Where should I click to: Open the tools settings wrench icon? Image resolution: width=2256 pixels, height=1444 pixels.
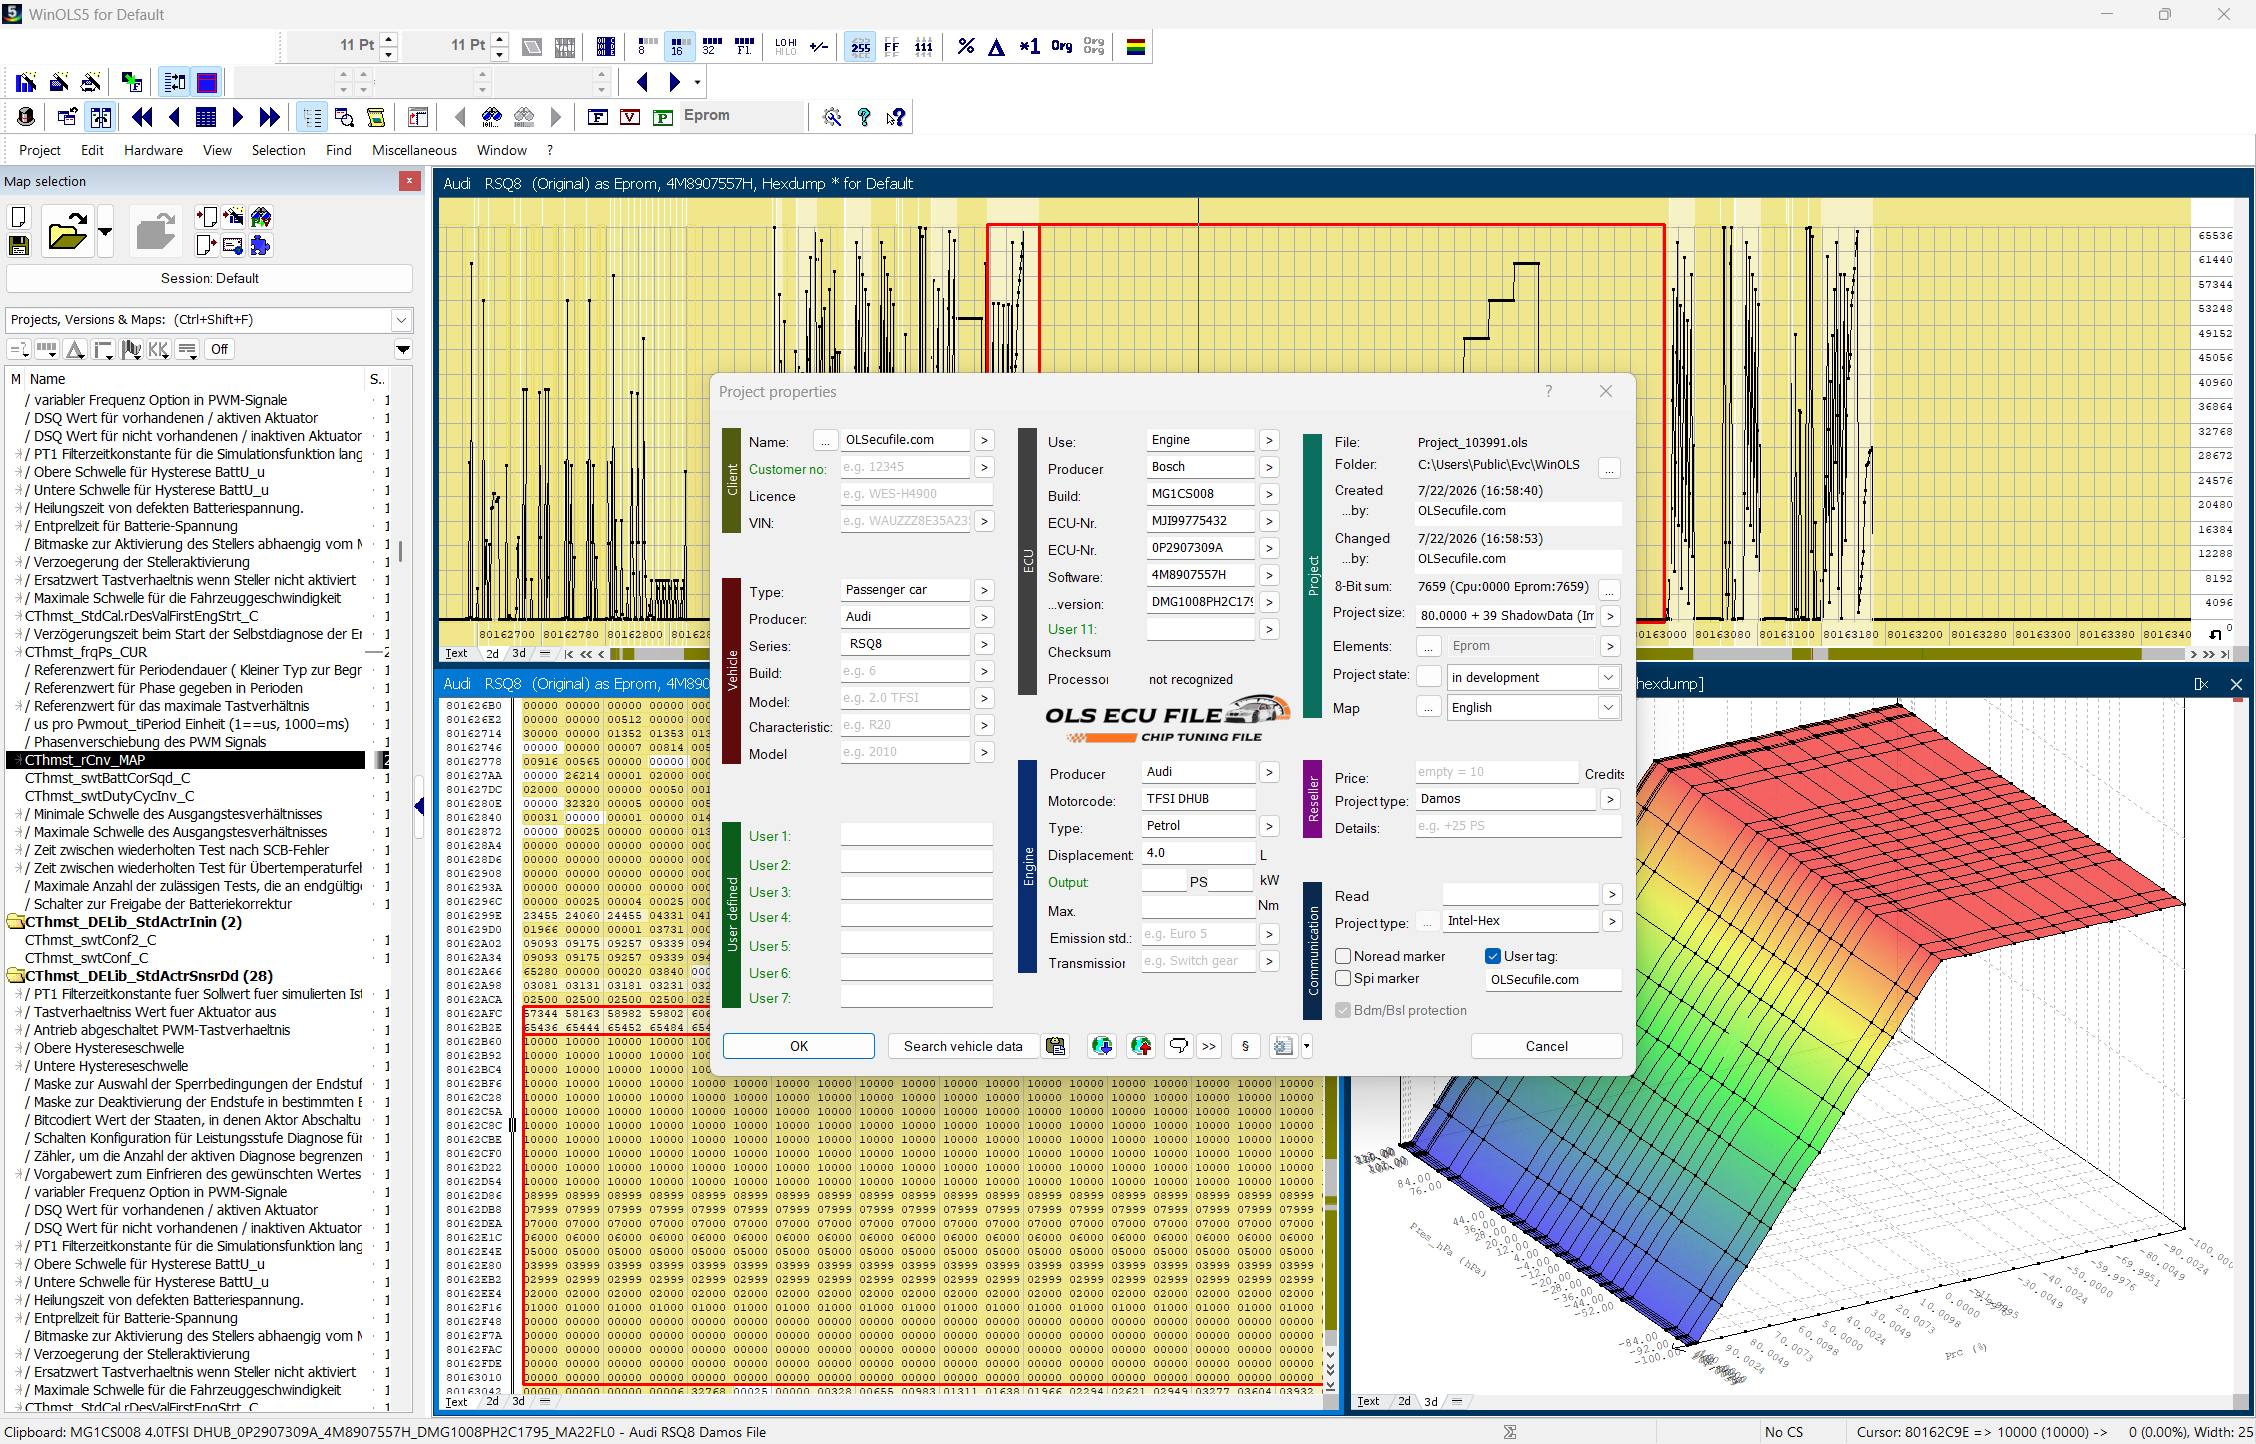coord(832,117)
